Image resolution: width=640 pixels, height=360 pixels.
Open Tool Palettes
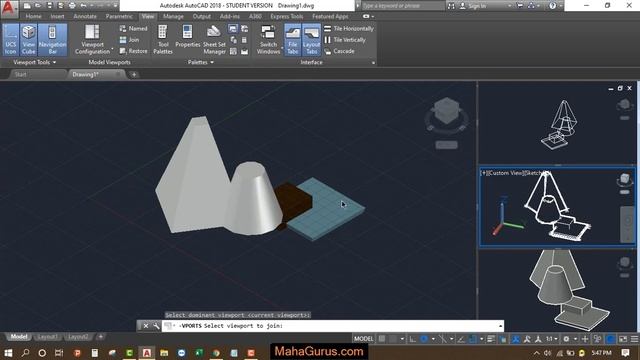coord(163,40)
